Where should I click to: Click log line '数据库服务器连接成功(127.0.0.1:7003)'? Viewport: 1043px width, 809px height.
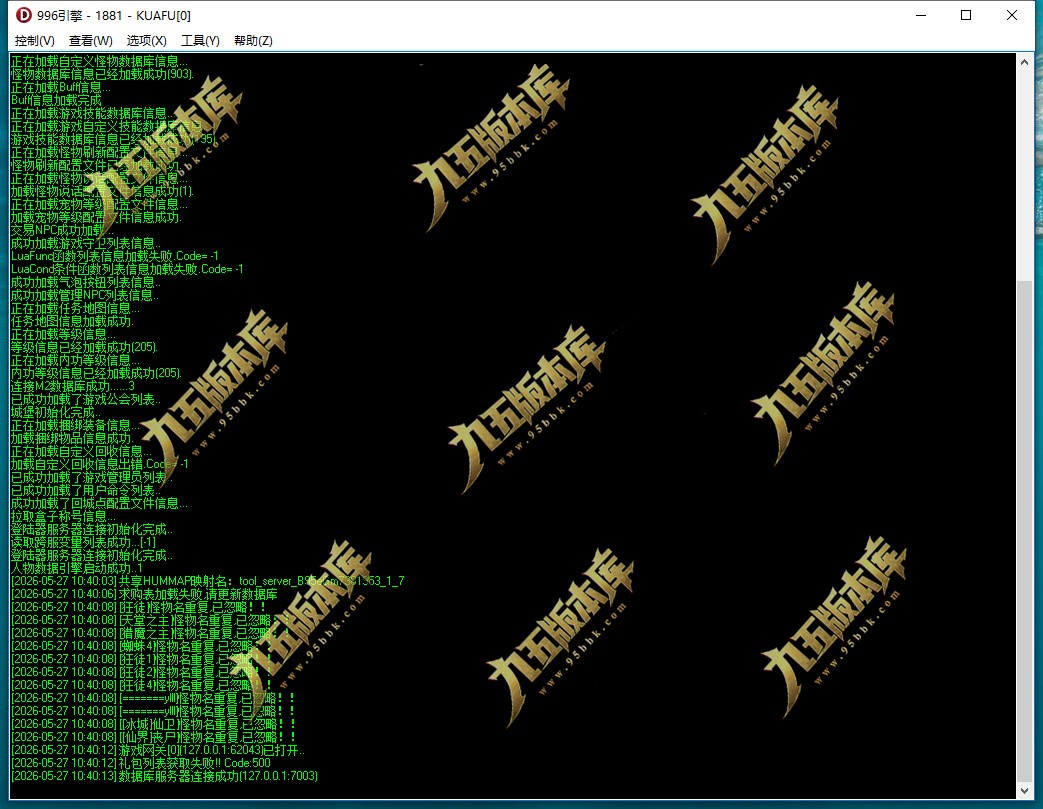(164, 776)
